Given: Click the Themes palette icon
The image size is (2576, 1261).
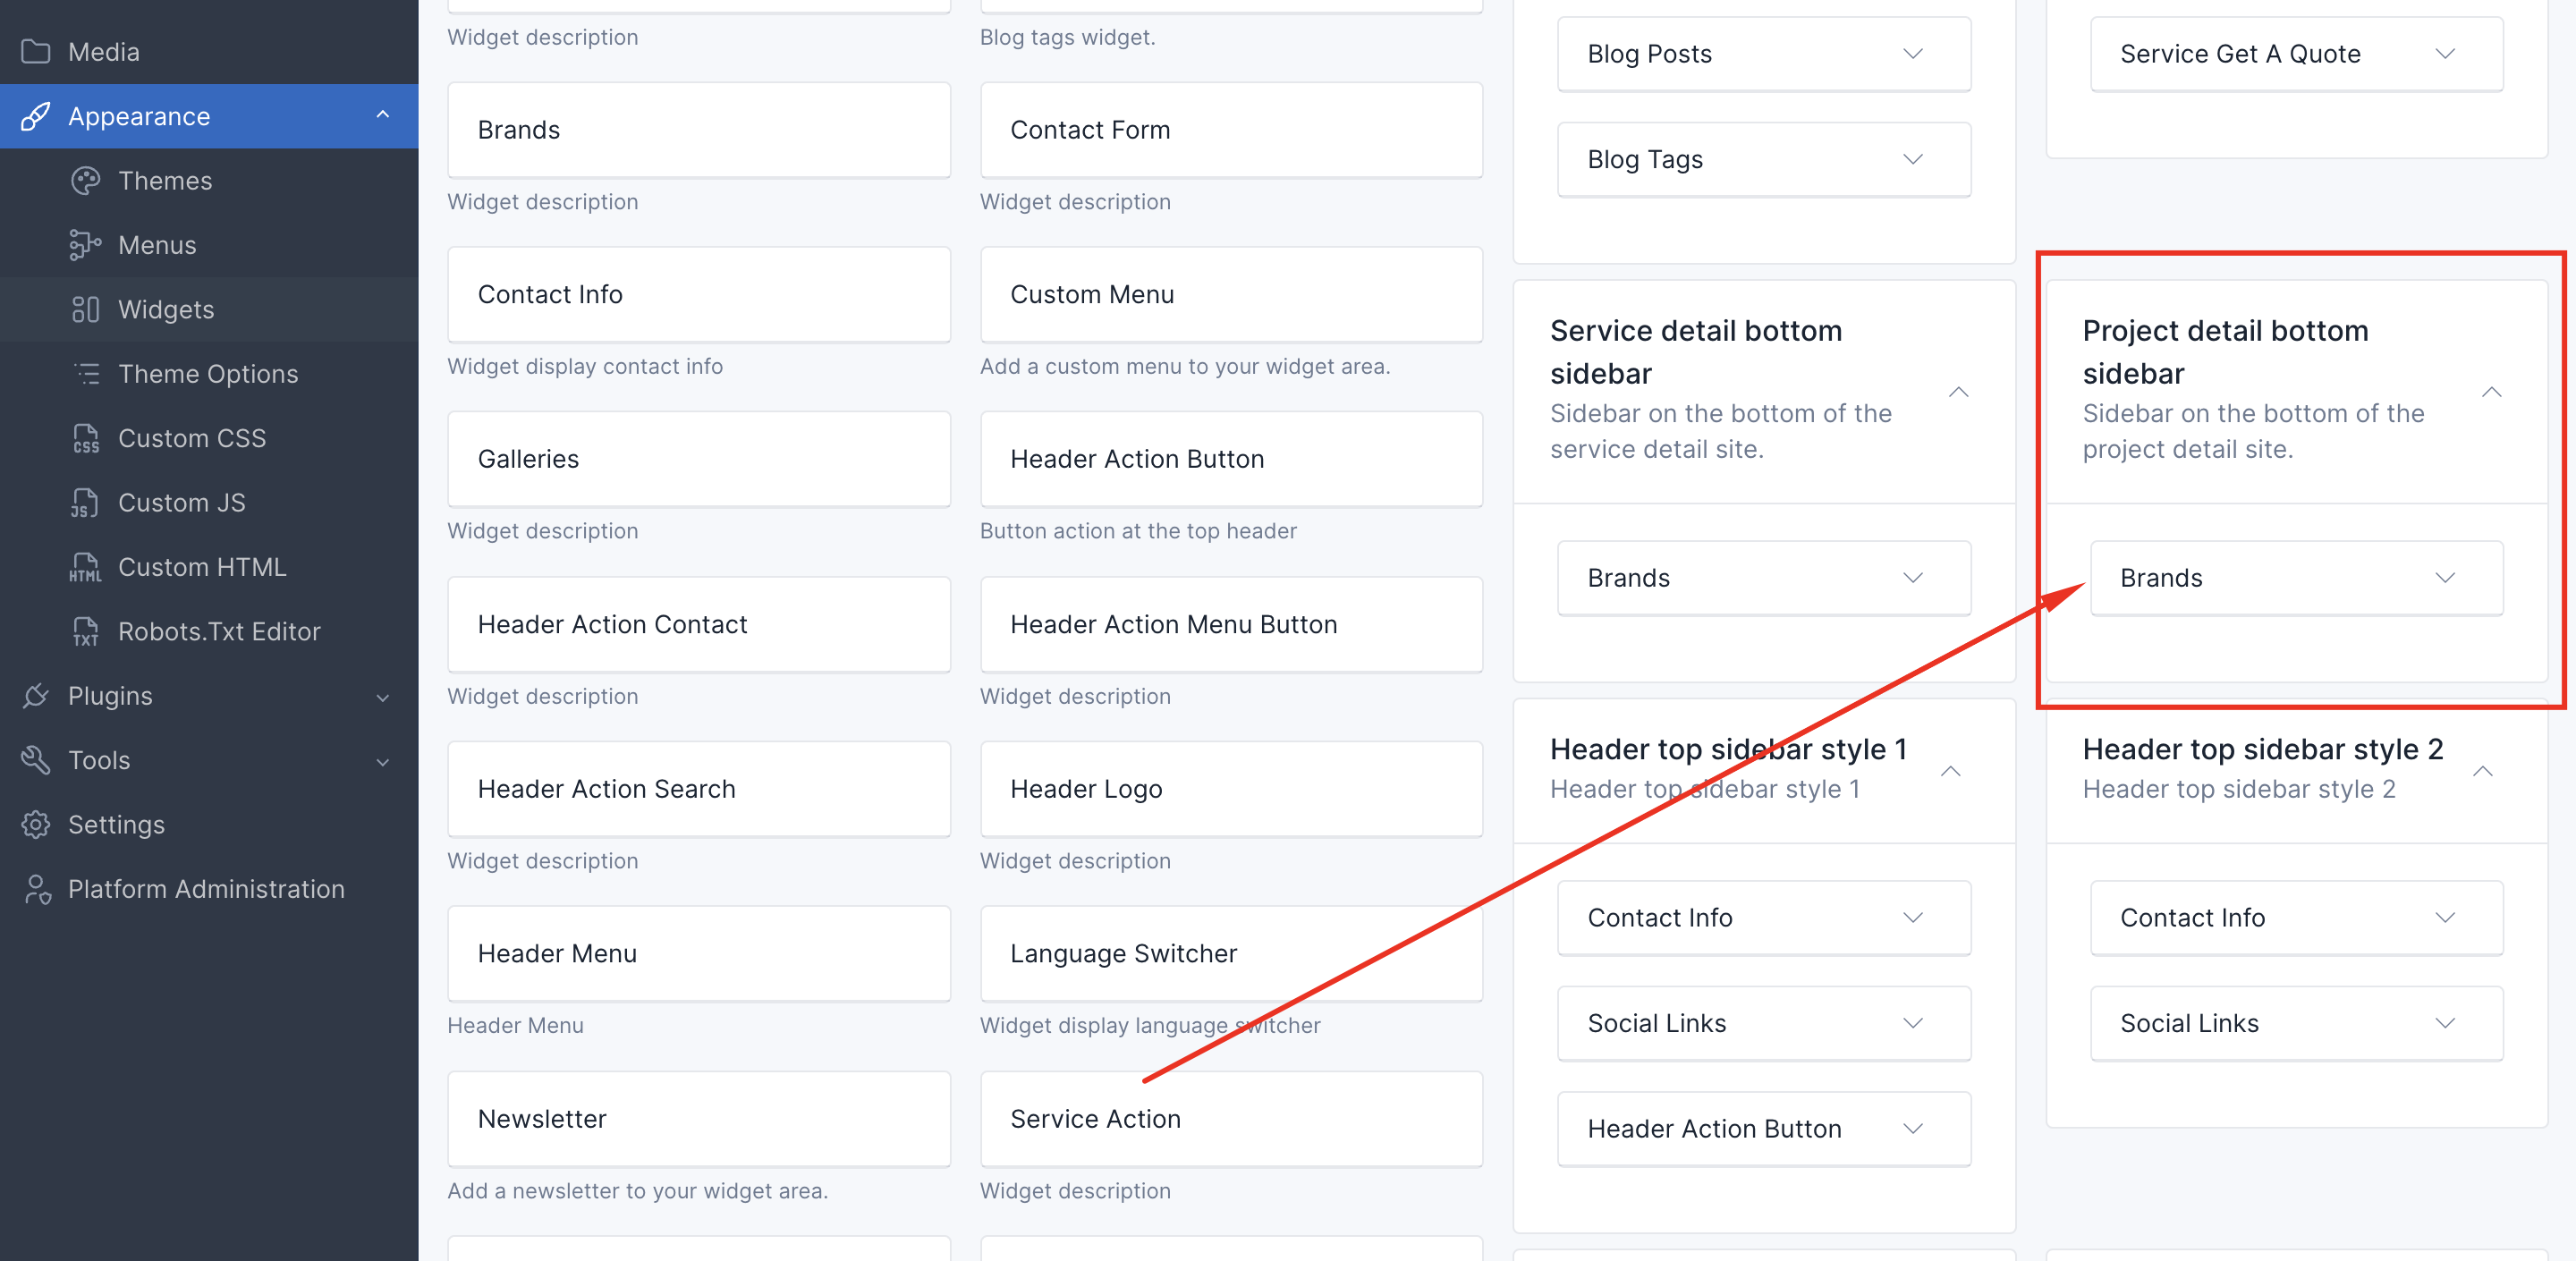Looking at the screenshot, I should pos(86,181).
